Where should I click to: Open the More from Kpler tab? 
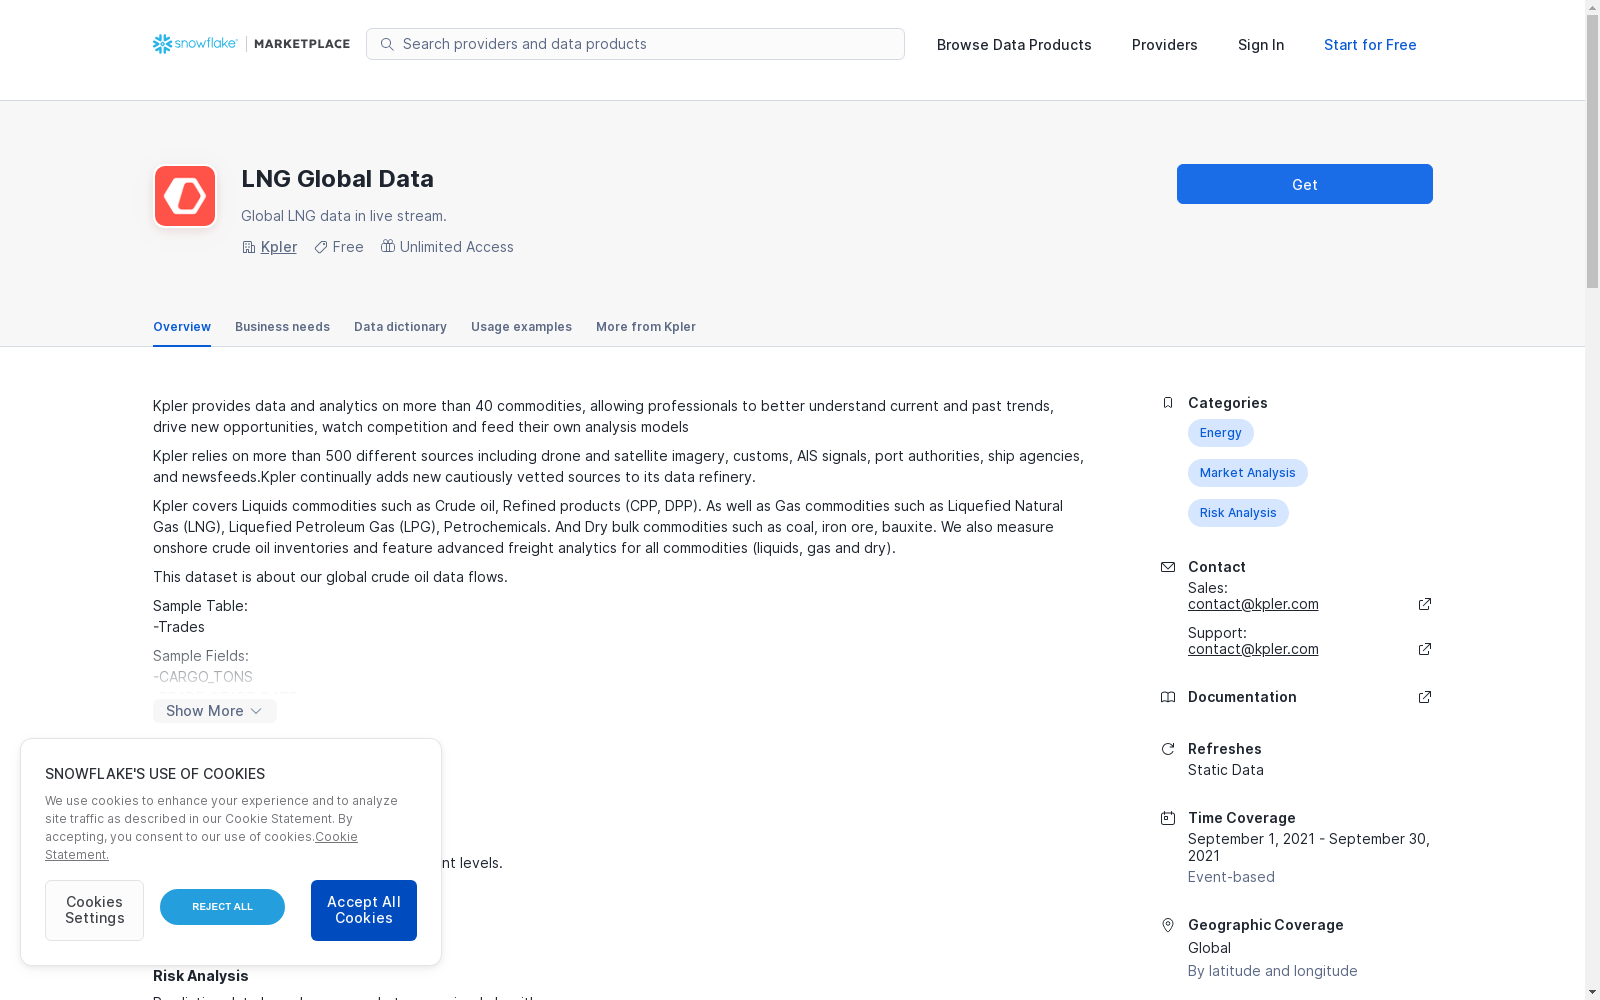click(x=646, y=327)
